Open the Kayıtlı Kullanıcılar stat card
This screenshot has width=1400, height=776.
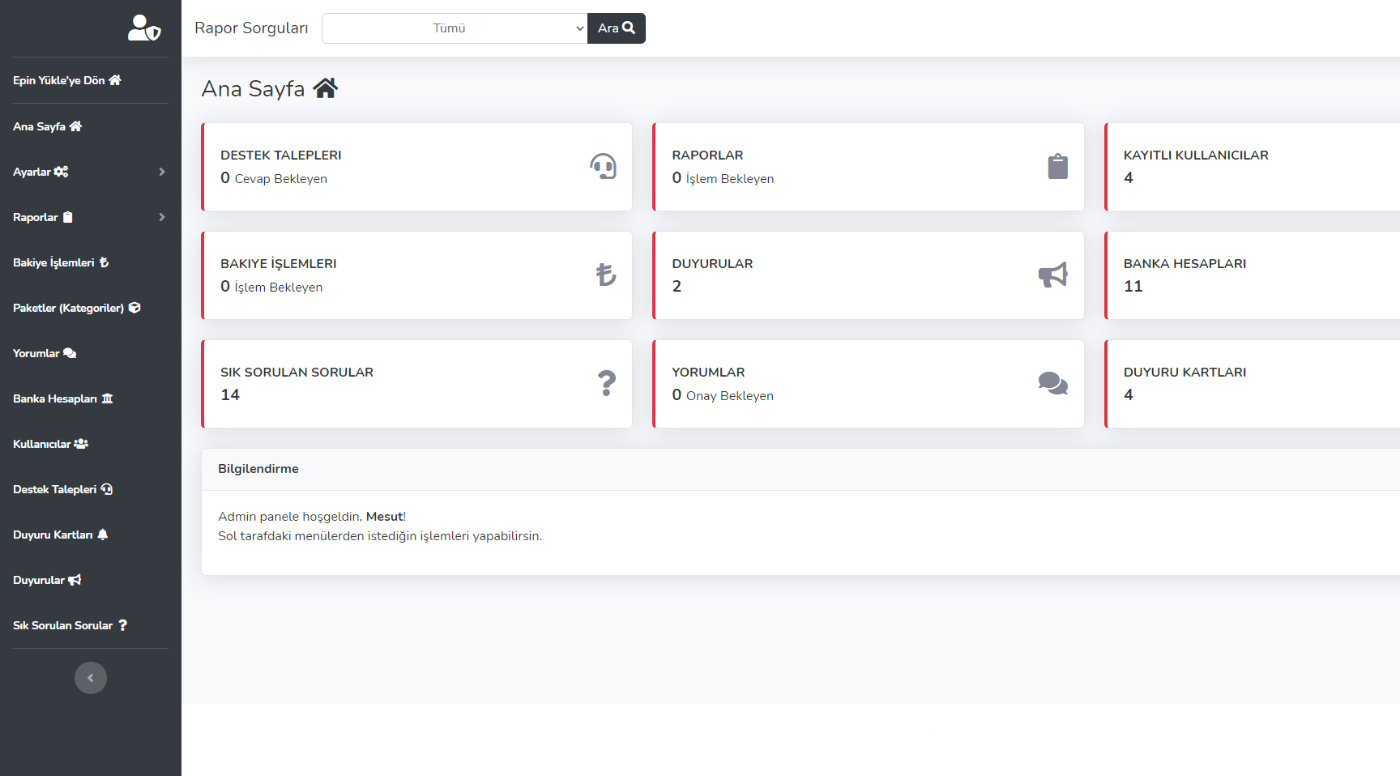[1250, 167]
